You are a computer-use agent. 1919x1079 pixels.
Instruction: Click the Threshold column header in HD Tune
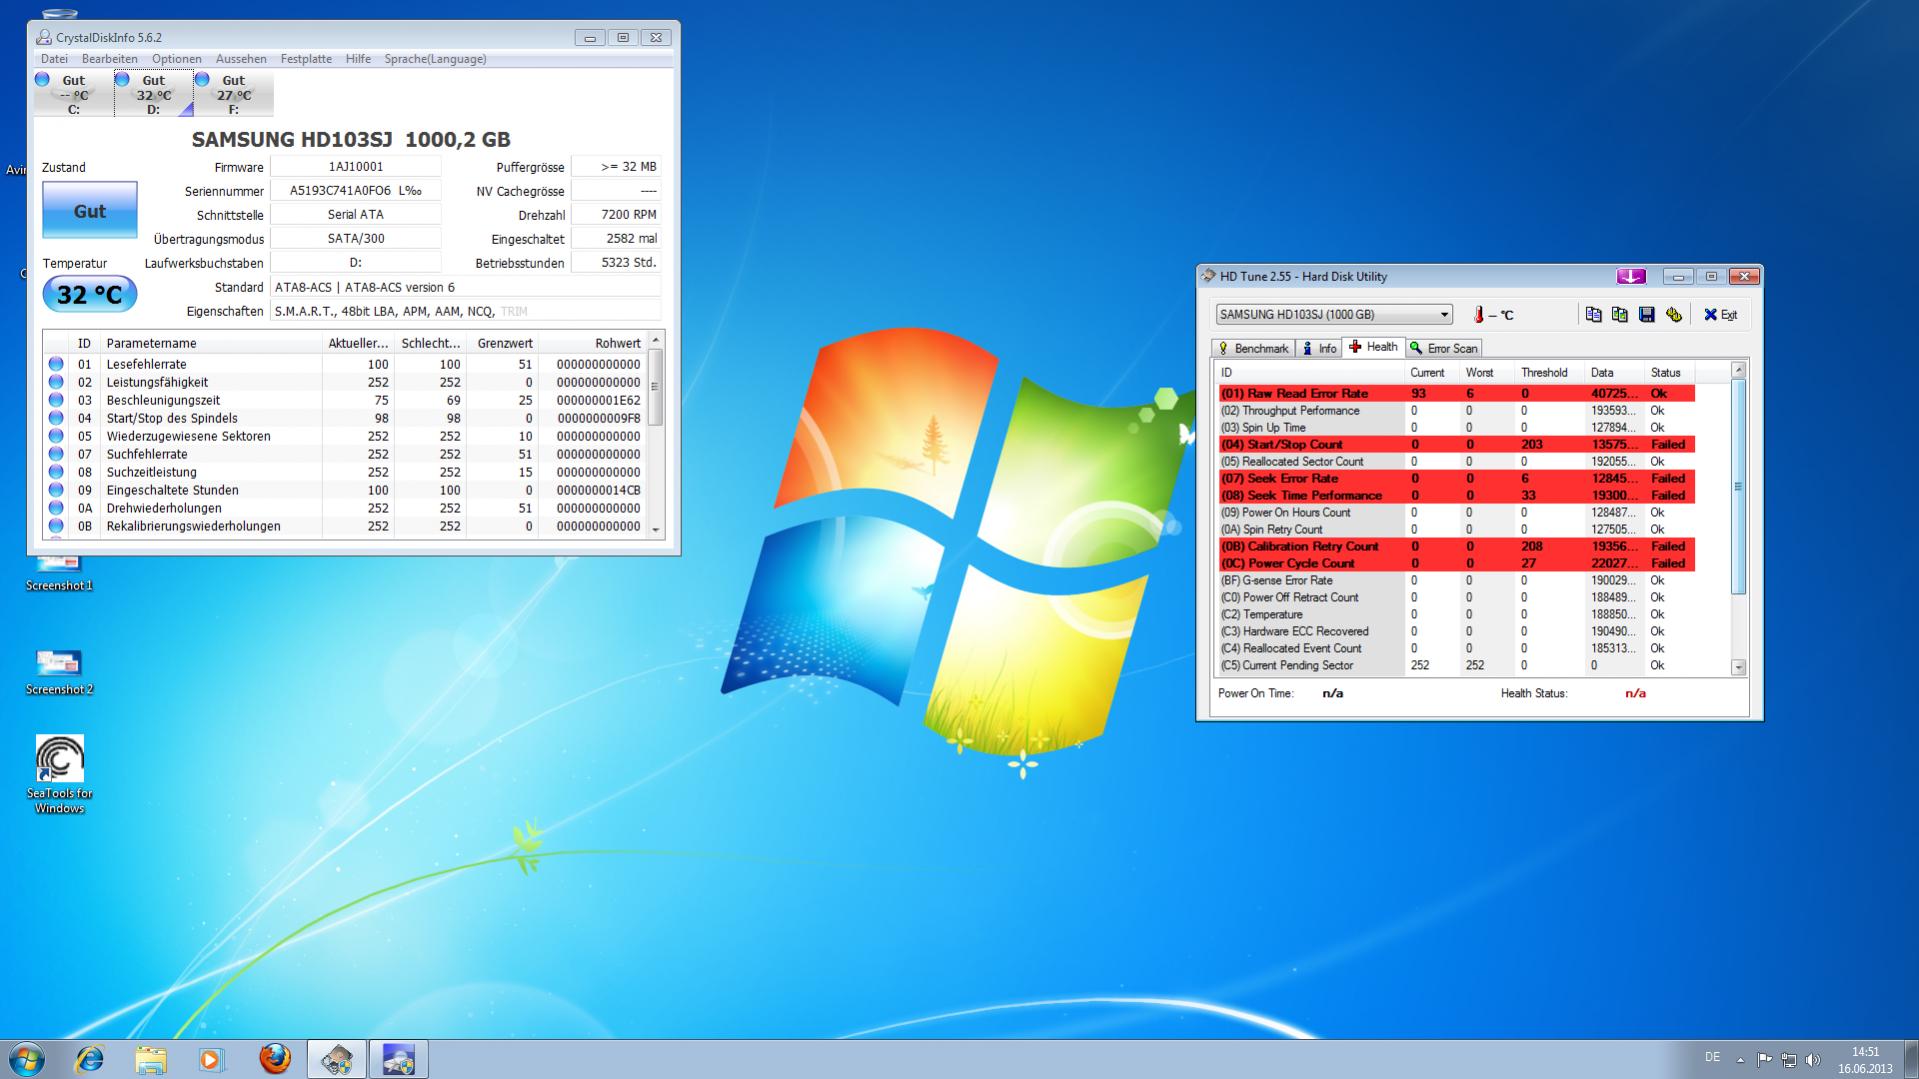[x=1549, y=373]
